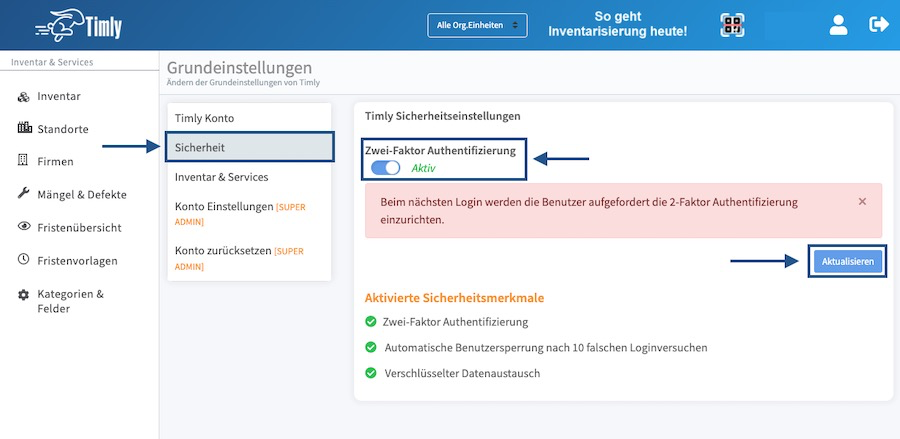This screenshot has height=439, width=900.
Task: Click the logout arrow icon
Action: pyautogui.click(x=879, y=25)
